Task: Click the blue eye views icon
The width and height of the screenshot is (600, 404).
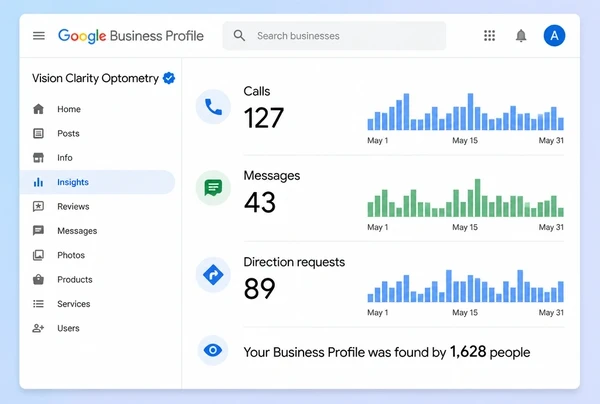Action: 213,350
